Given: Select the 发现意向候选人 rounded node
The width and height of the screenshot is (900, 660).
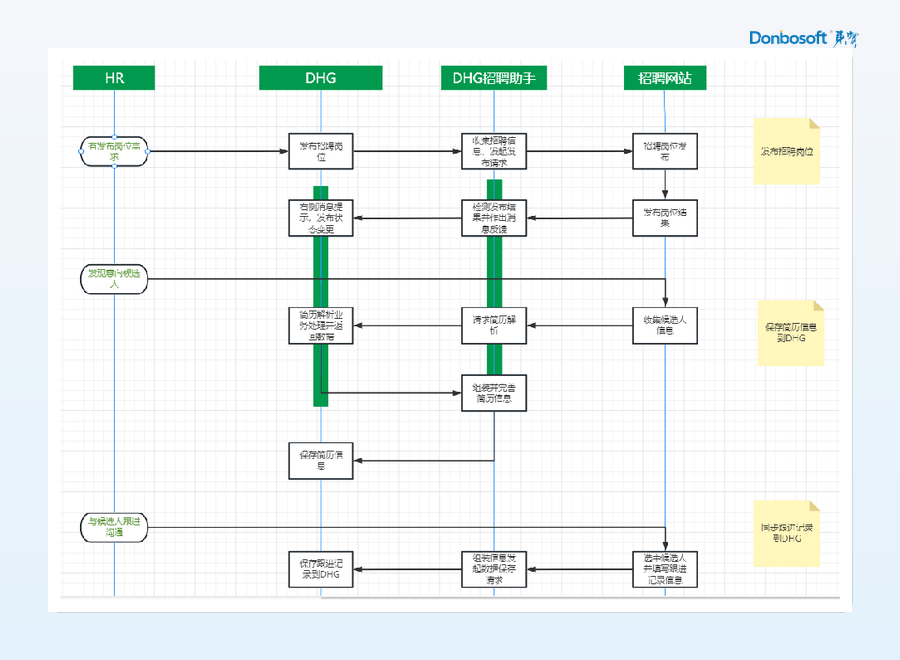Looking at the screenshot, I should (114, 279).
